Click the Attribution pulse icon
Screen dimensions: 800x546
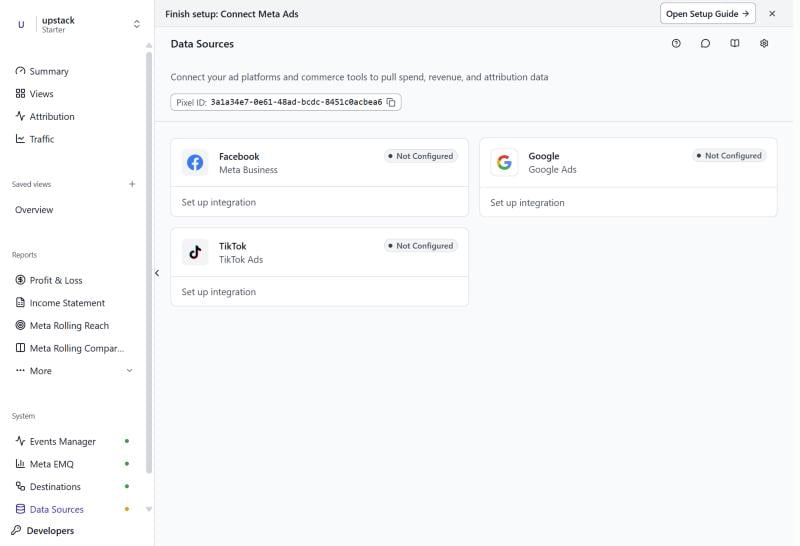click(20, 116)
